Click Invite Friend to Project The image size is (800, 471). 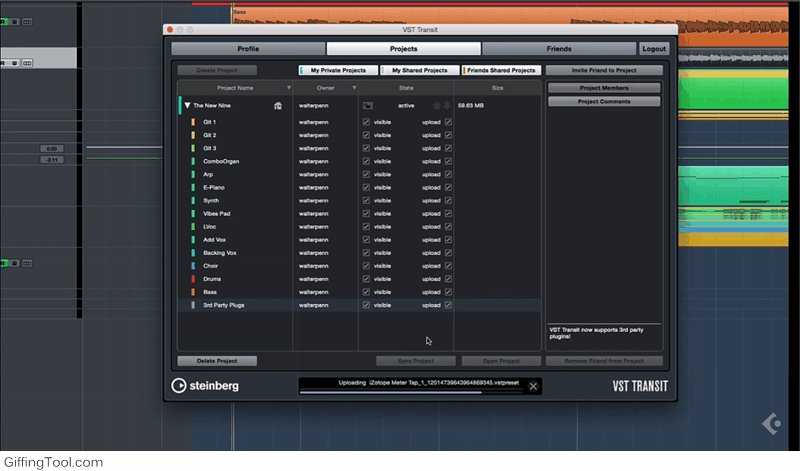point(604,70)
